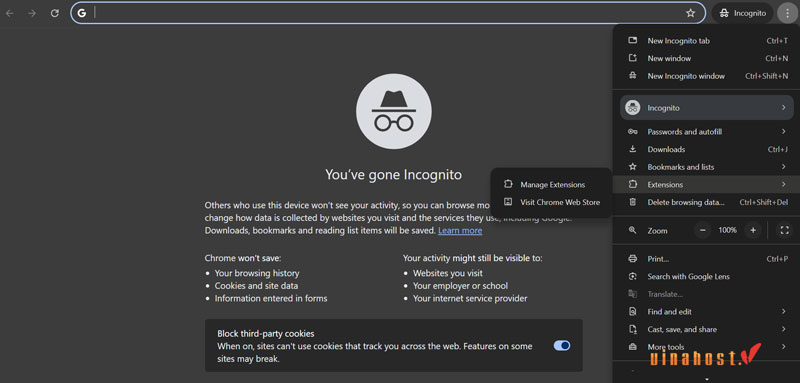
Task: Click the Incognito chip beside the address bar
Action: click(x=742, y=13)
